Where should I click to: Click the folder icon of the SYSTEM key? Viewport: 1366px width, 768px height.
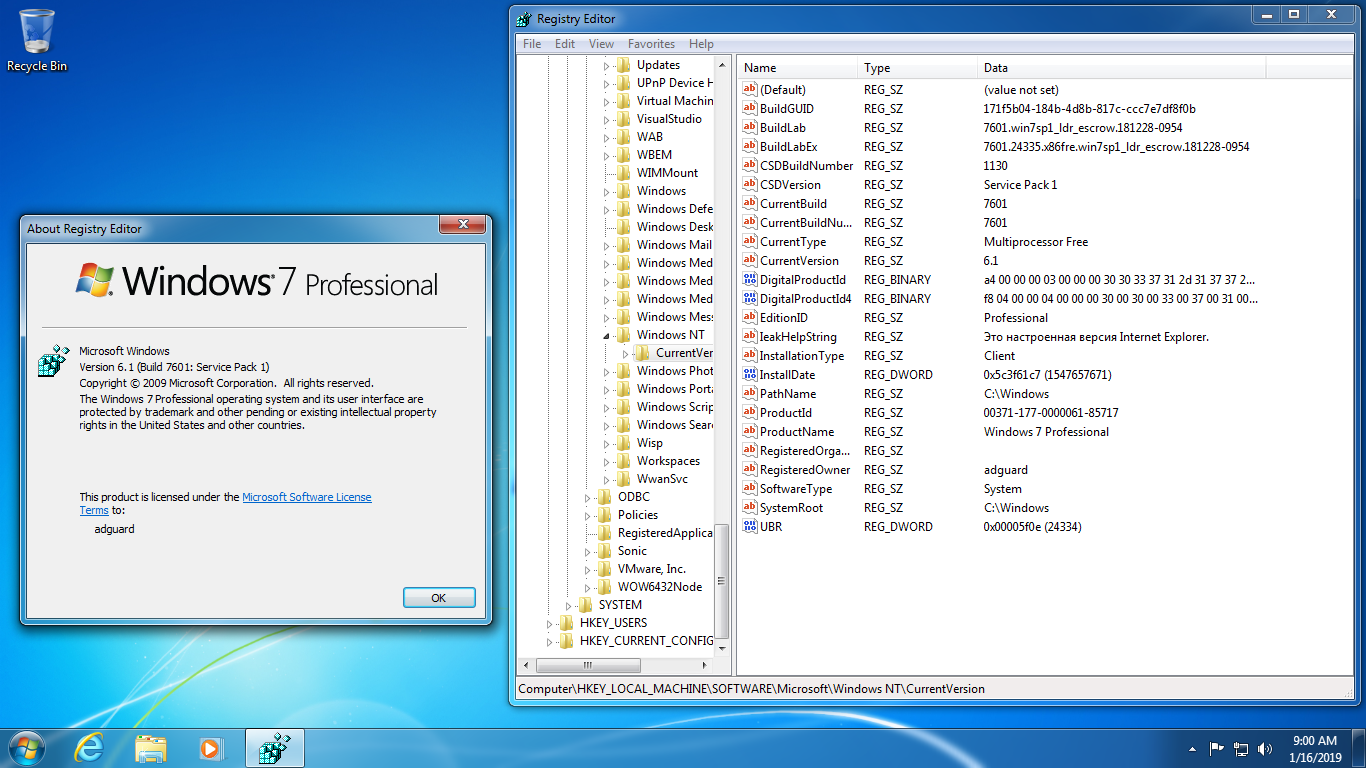point(586,604)
